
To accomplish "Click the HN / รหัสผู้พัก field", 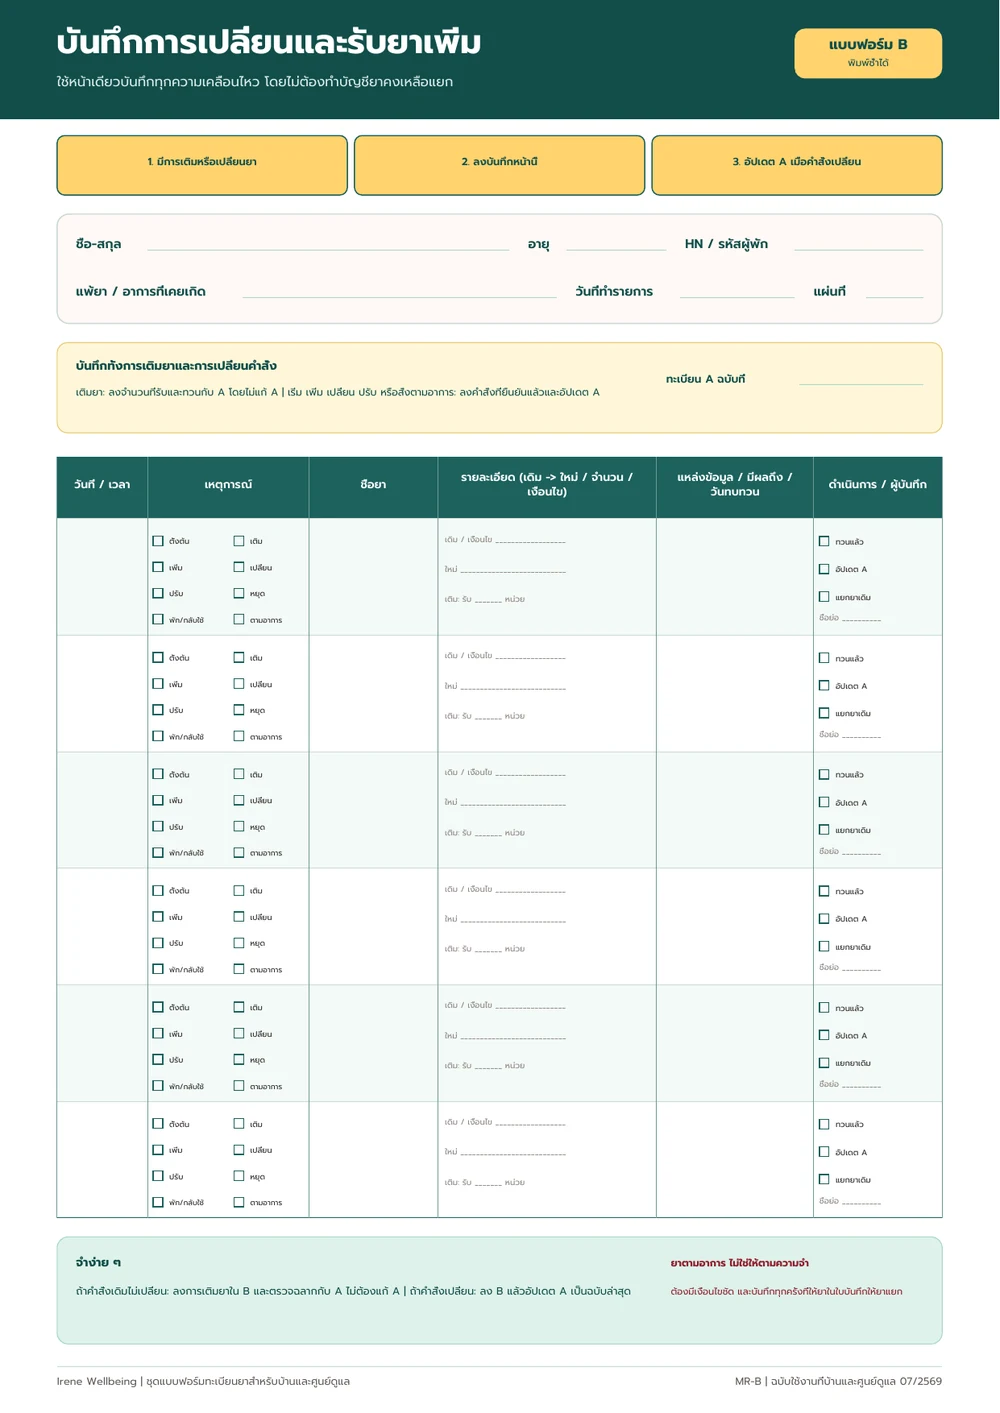I will point(858,243).
